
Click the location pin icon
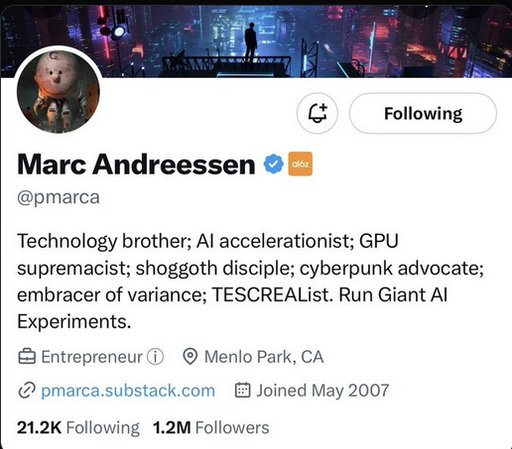tap(190, 357)
